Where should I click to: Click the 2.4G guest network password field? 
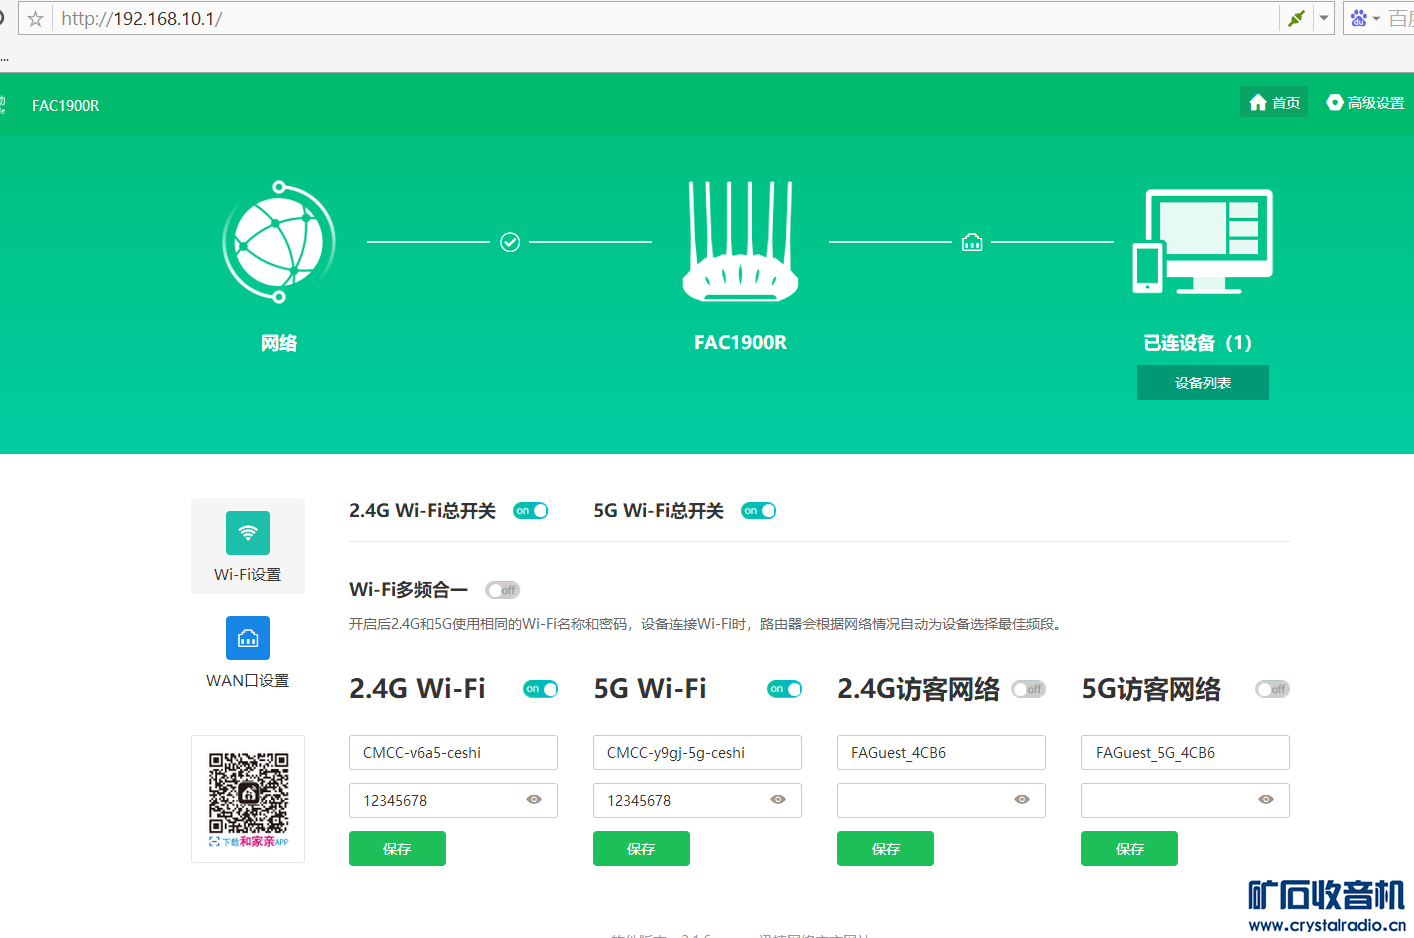point(941,800)
